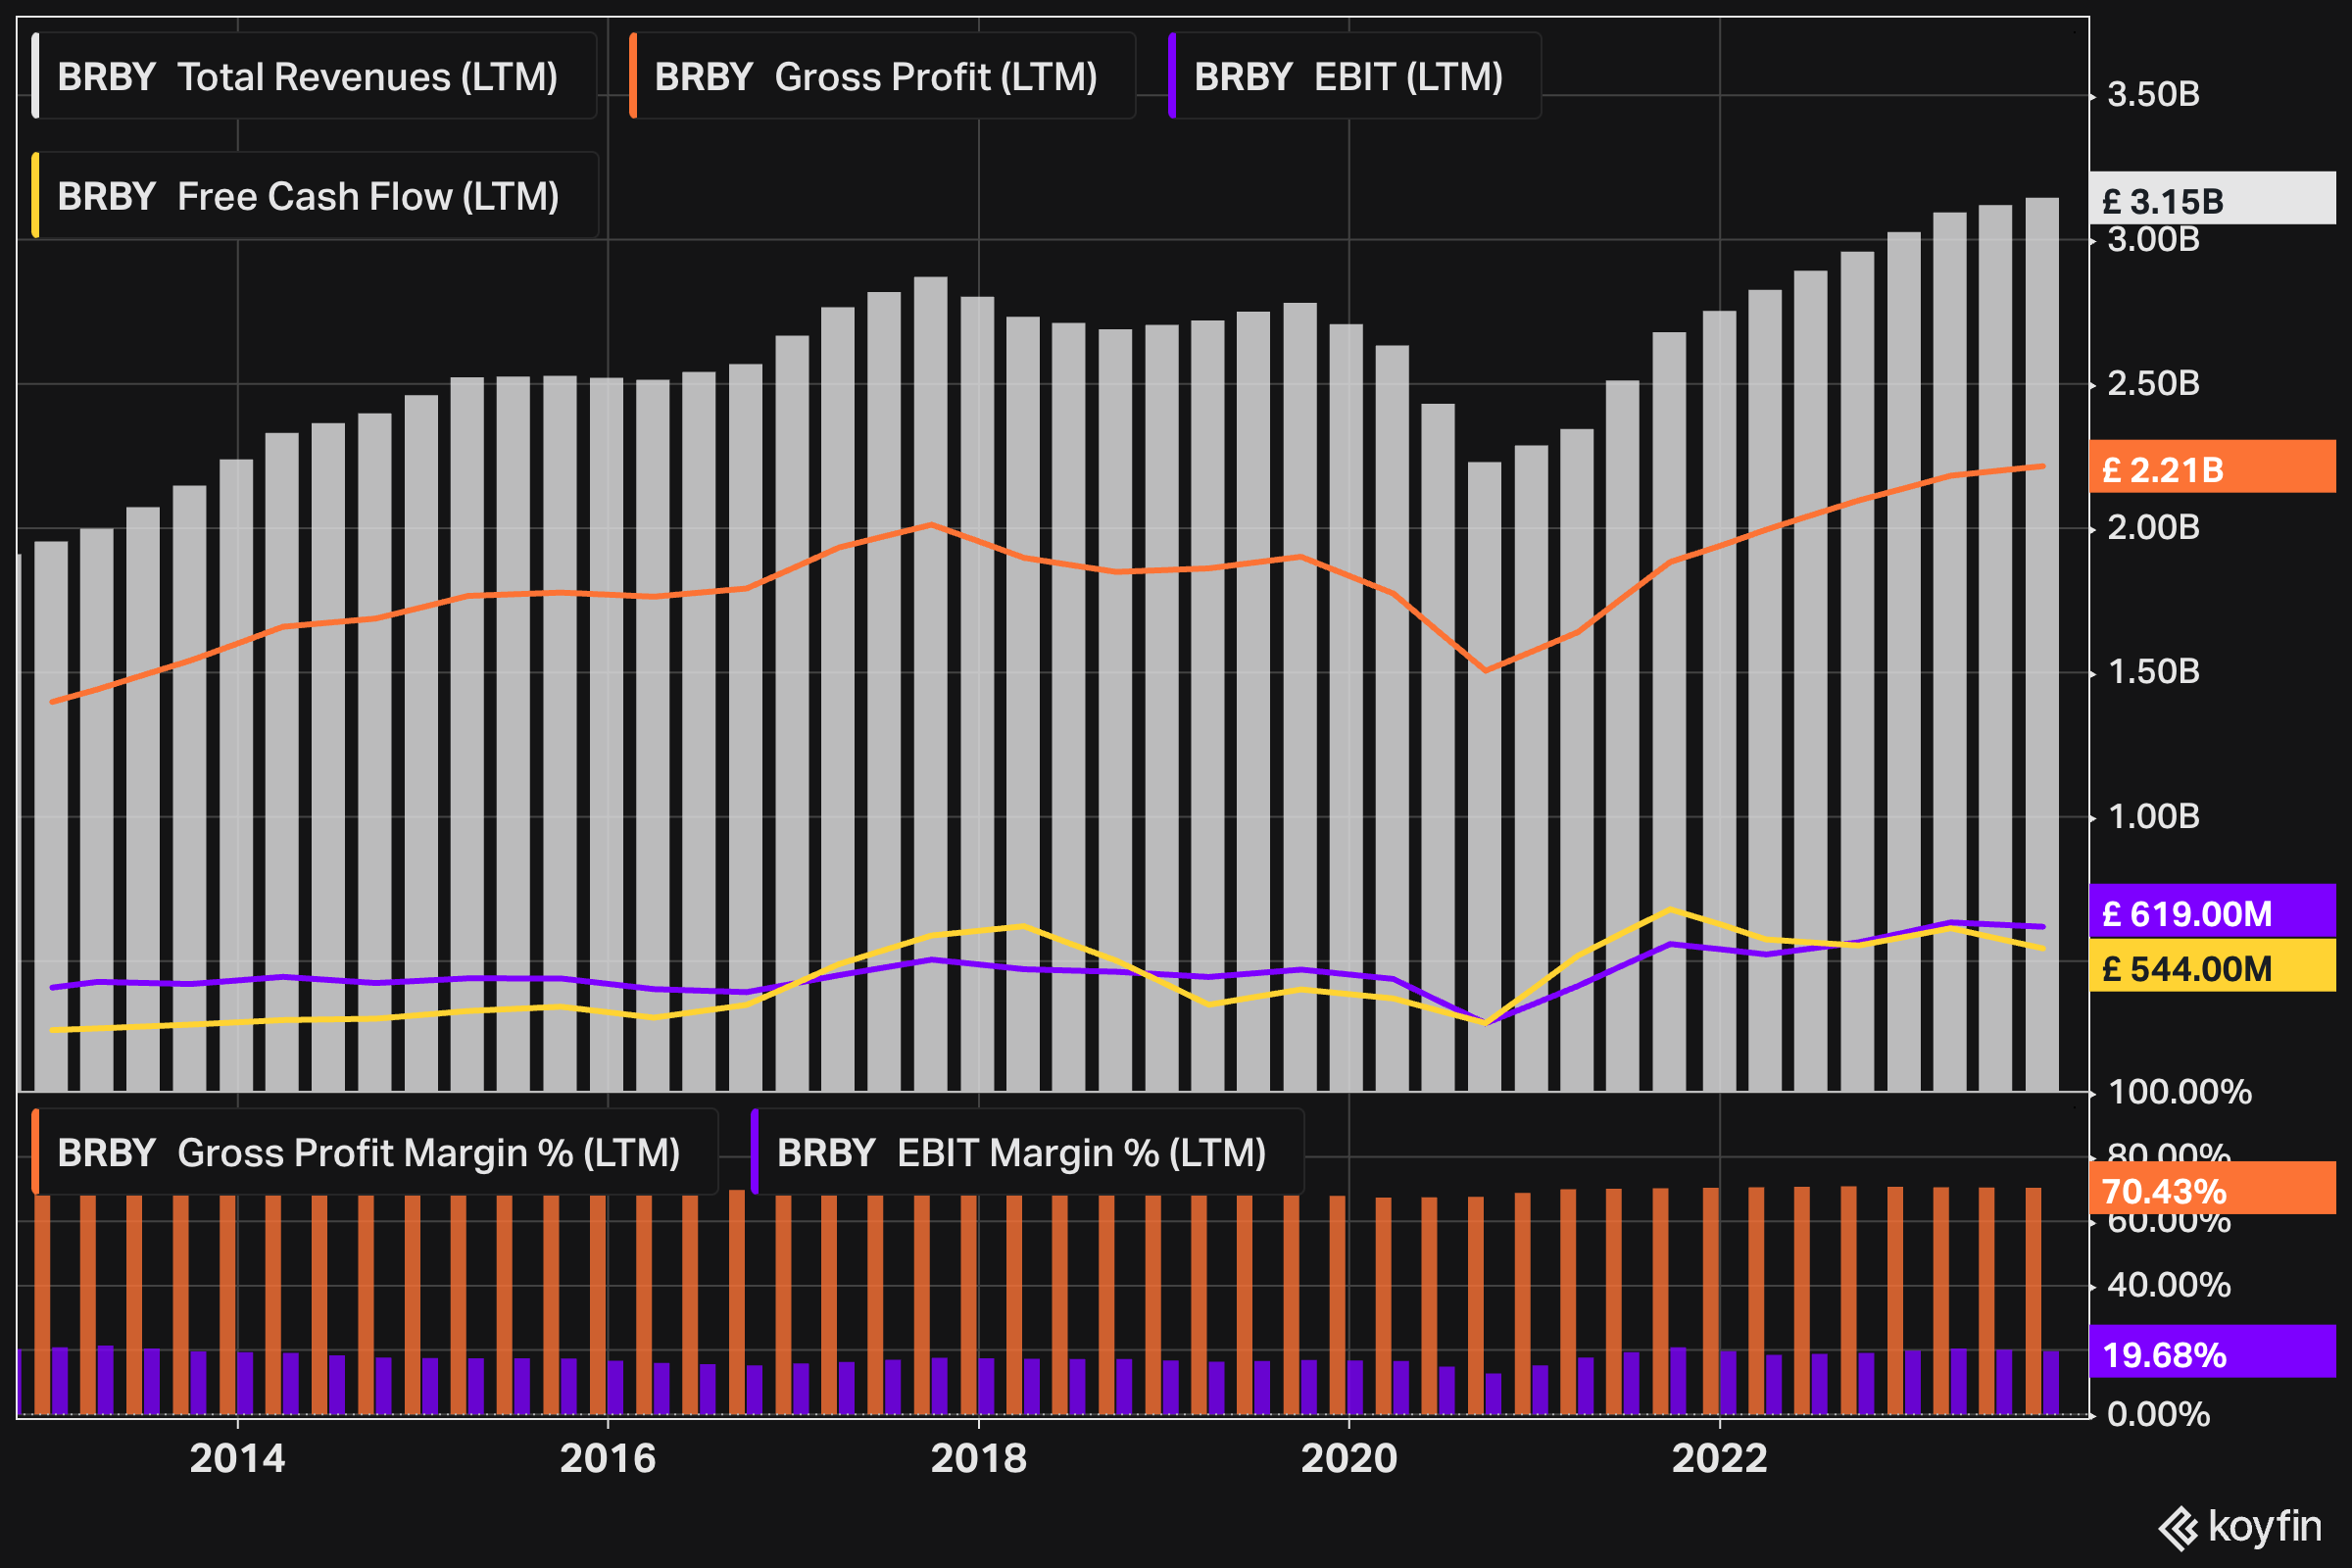This screenshot has width=2352, height=1568.
Task: Click the 2.50B y-axis tick label
Action: coord(2154,384)
